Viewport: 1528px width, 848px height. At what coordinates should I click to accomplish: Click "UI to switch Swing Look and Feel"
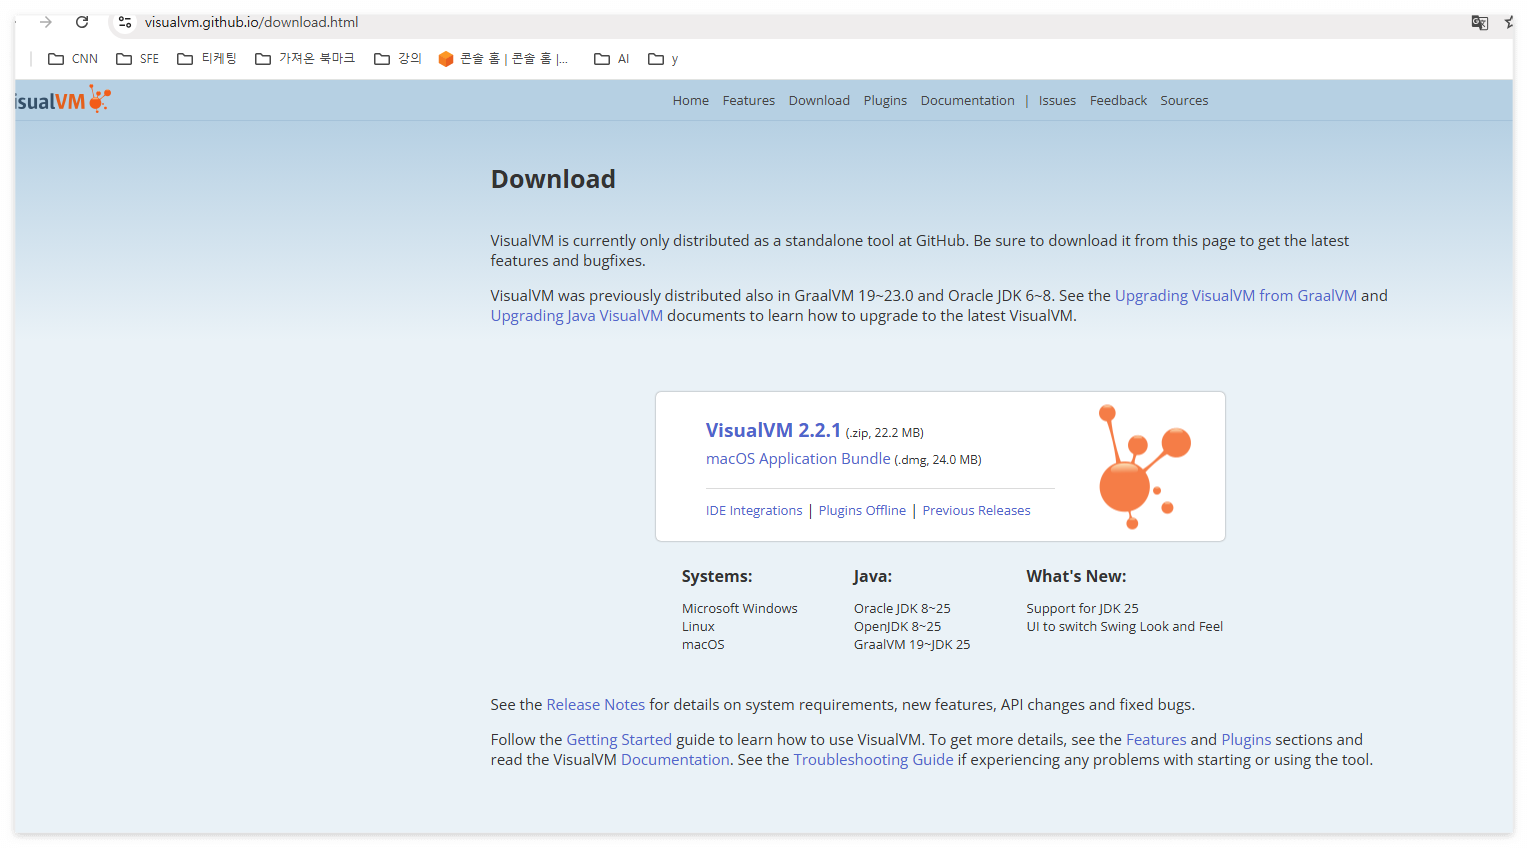tap(1125, 627)
